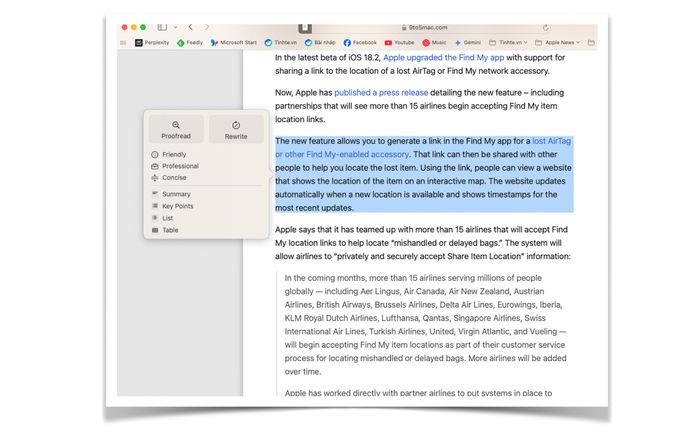This screenshot has height=433, width=700.
Task: Expand the Tinhte.vn bookmarks folder
Action: pos(508,43)
